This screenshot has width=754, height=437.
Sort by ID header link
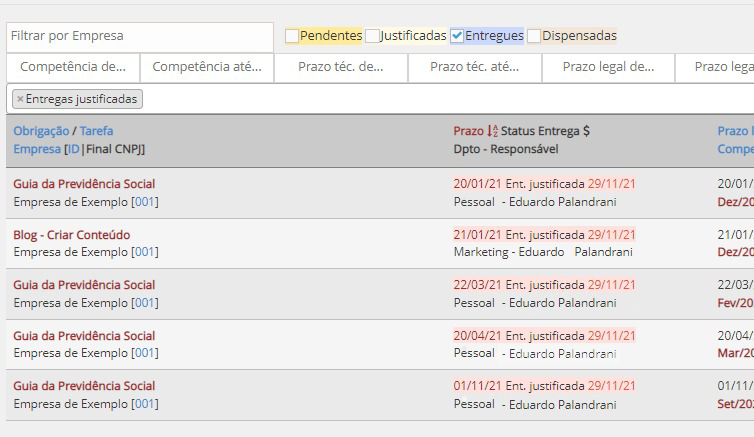tap(73, 149)
